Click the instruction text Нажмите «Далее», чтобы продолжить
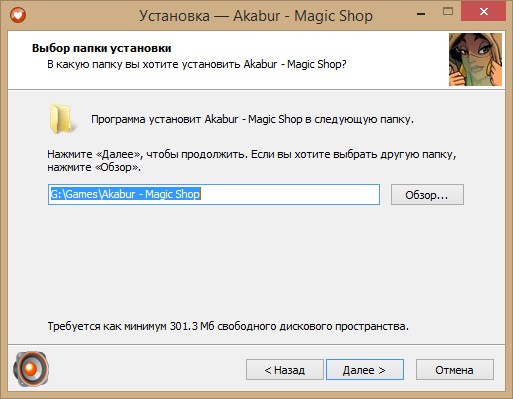 tap(148, 154)
